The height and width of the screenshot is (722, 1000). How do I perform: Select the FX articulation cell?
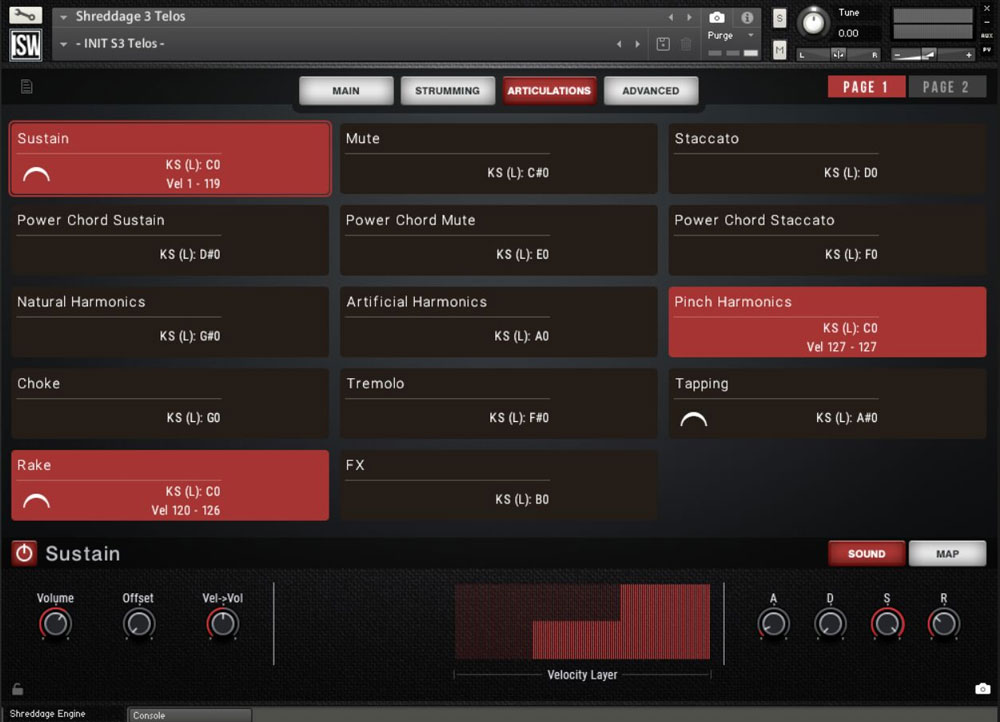[x=499, y=485]
